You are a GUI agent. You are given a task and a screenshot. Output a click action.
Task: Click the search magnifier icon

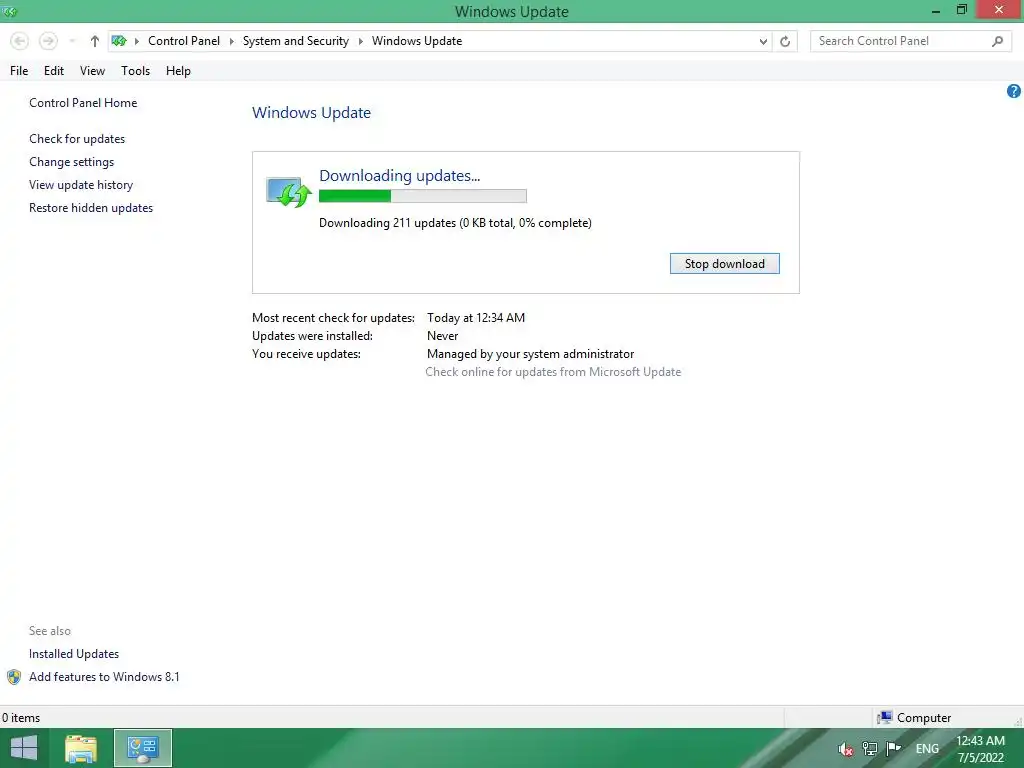(997, 41)
